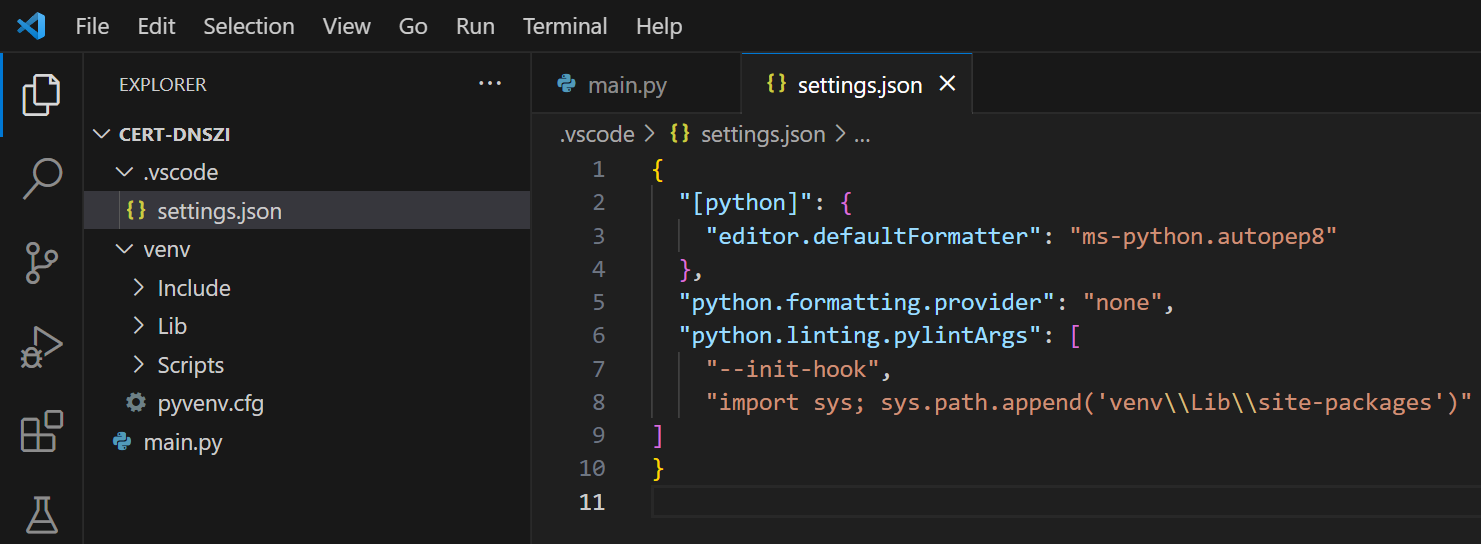Open the Extensions view

[42, 432]
